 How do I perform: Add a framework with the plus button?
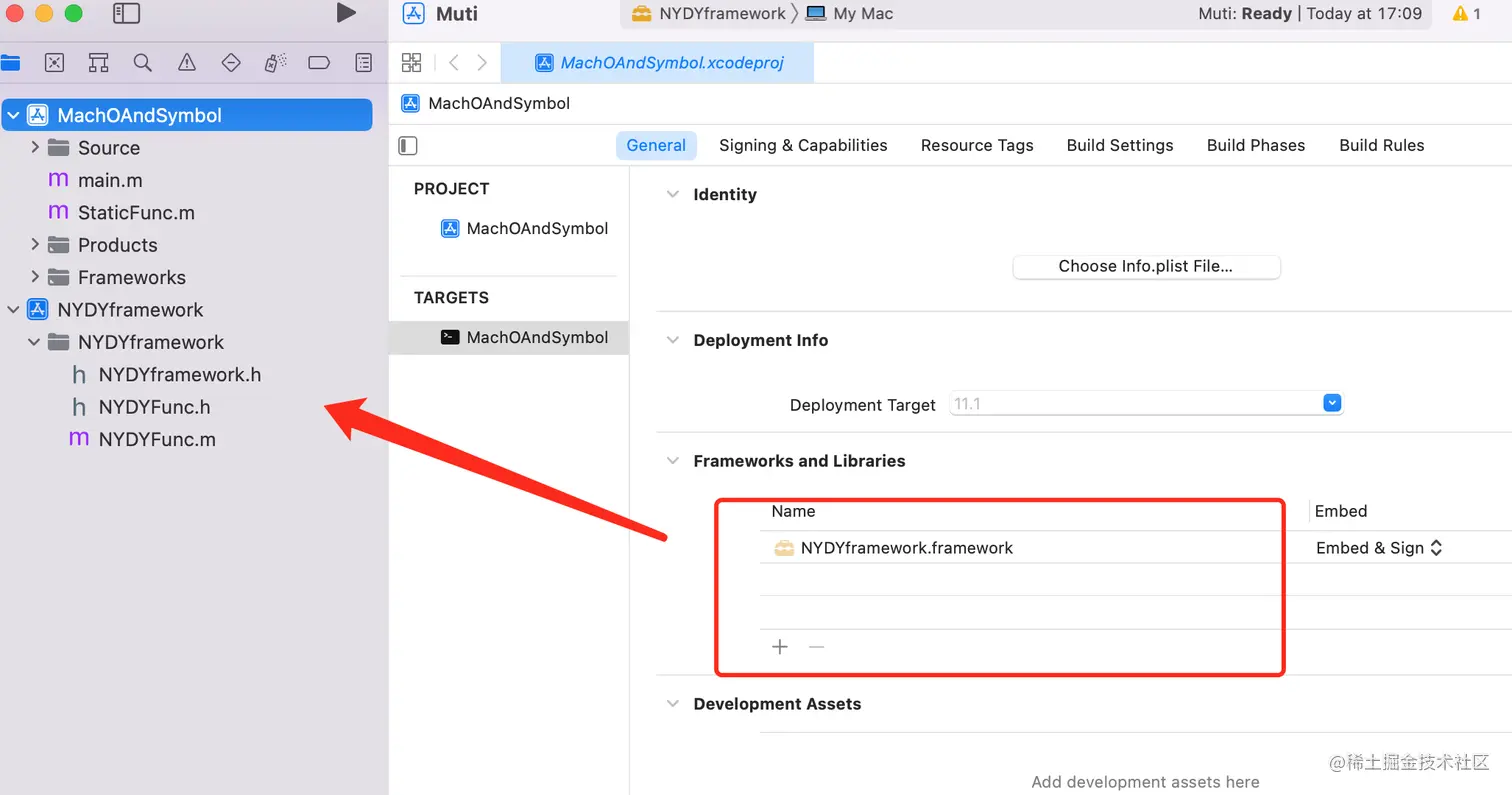click(x=780, y=647)
